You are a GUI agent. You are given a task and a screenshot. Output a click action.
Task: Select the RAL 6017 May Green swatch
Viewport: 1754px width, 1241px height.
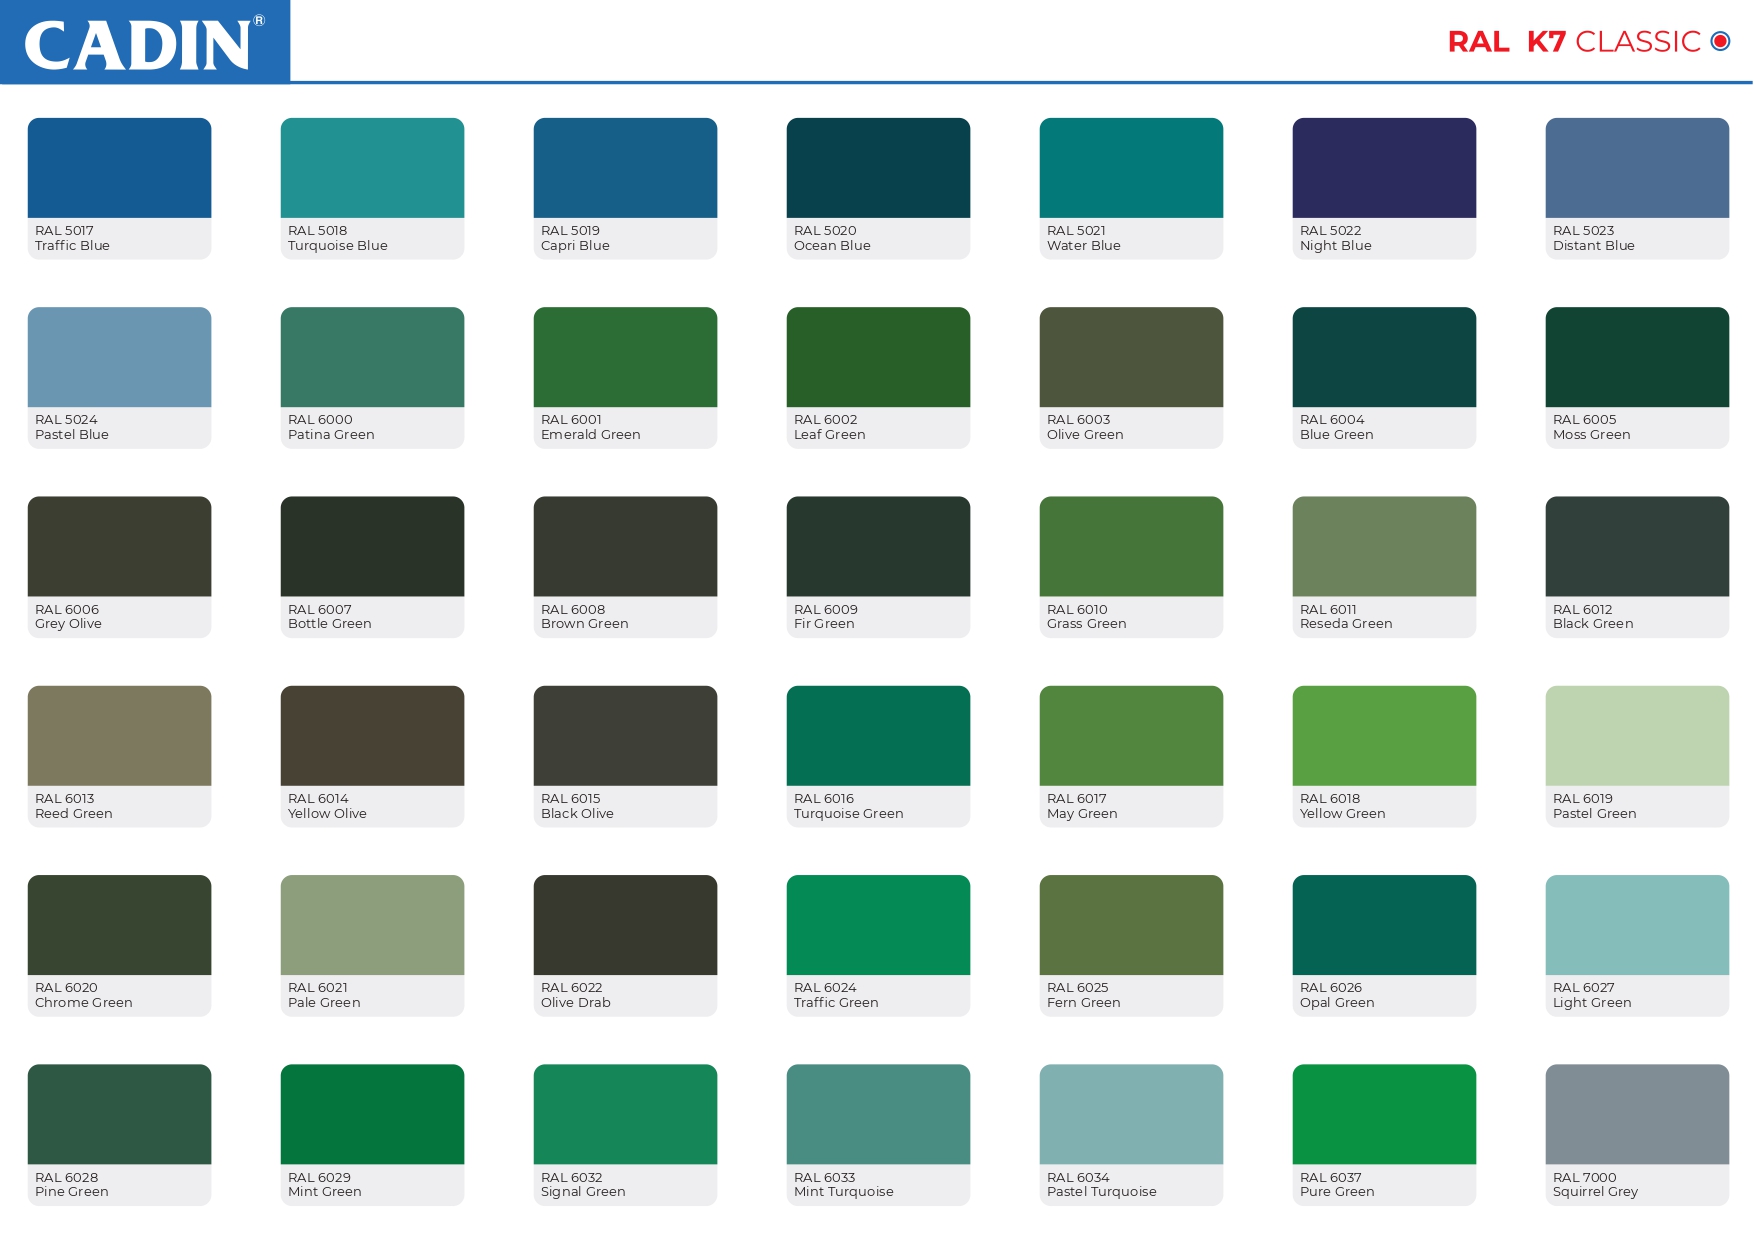[x=1131, y=736]
